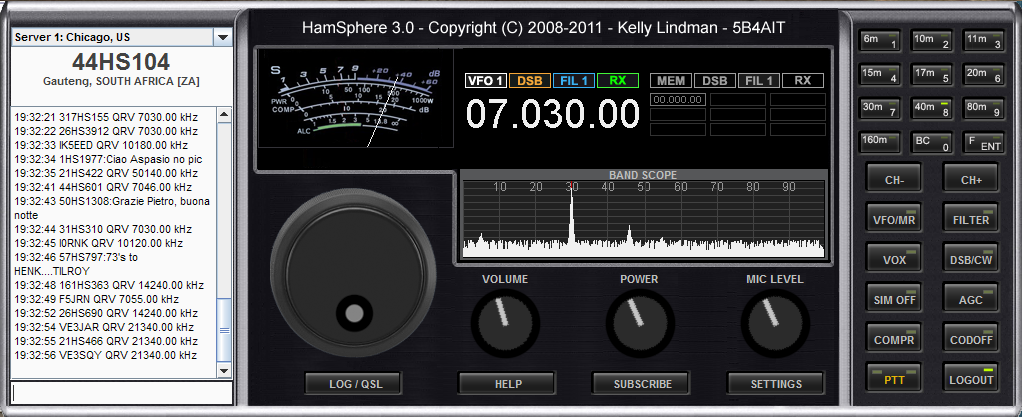The height and width of the screenshot is (417, 1022).
Task: Click the green RX indicator
Action: pos(617,81)
